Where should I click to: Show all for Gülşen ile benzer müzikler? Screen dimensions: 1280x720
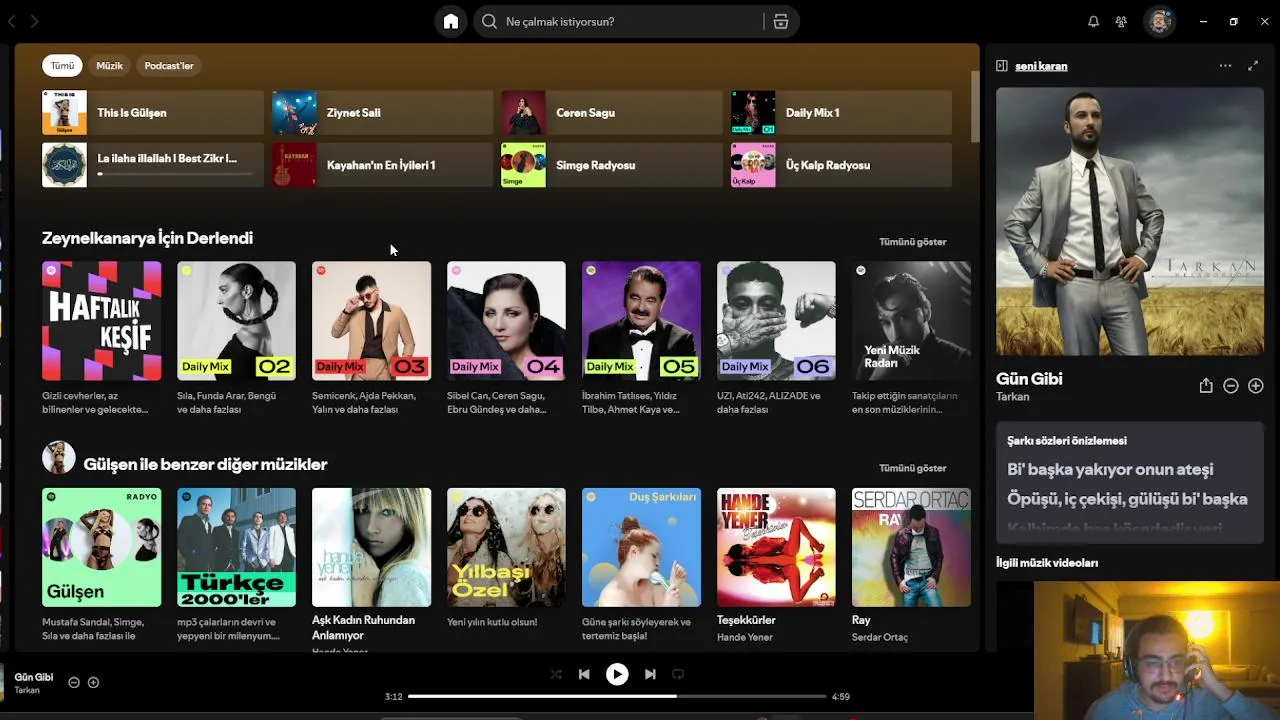click(912, 468)
